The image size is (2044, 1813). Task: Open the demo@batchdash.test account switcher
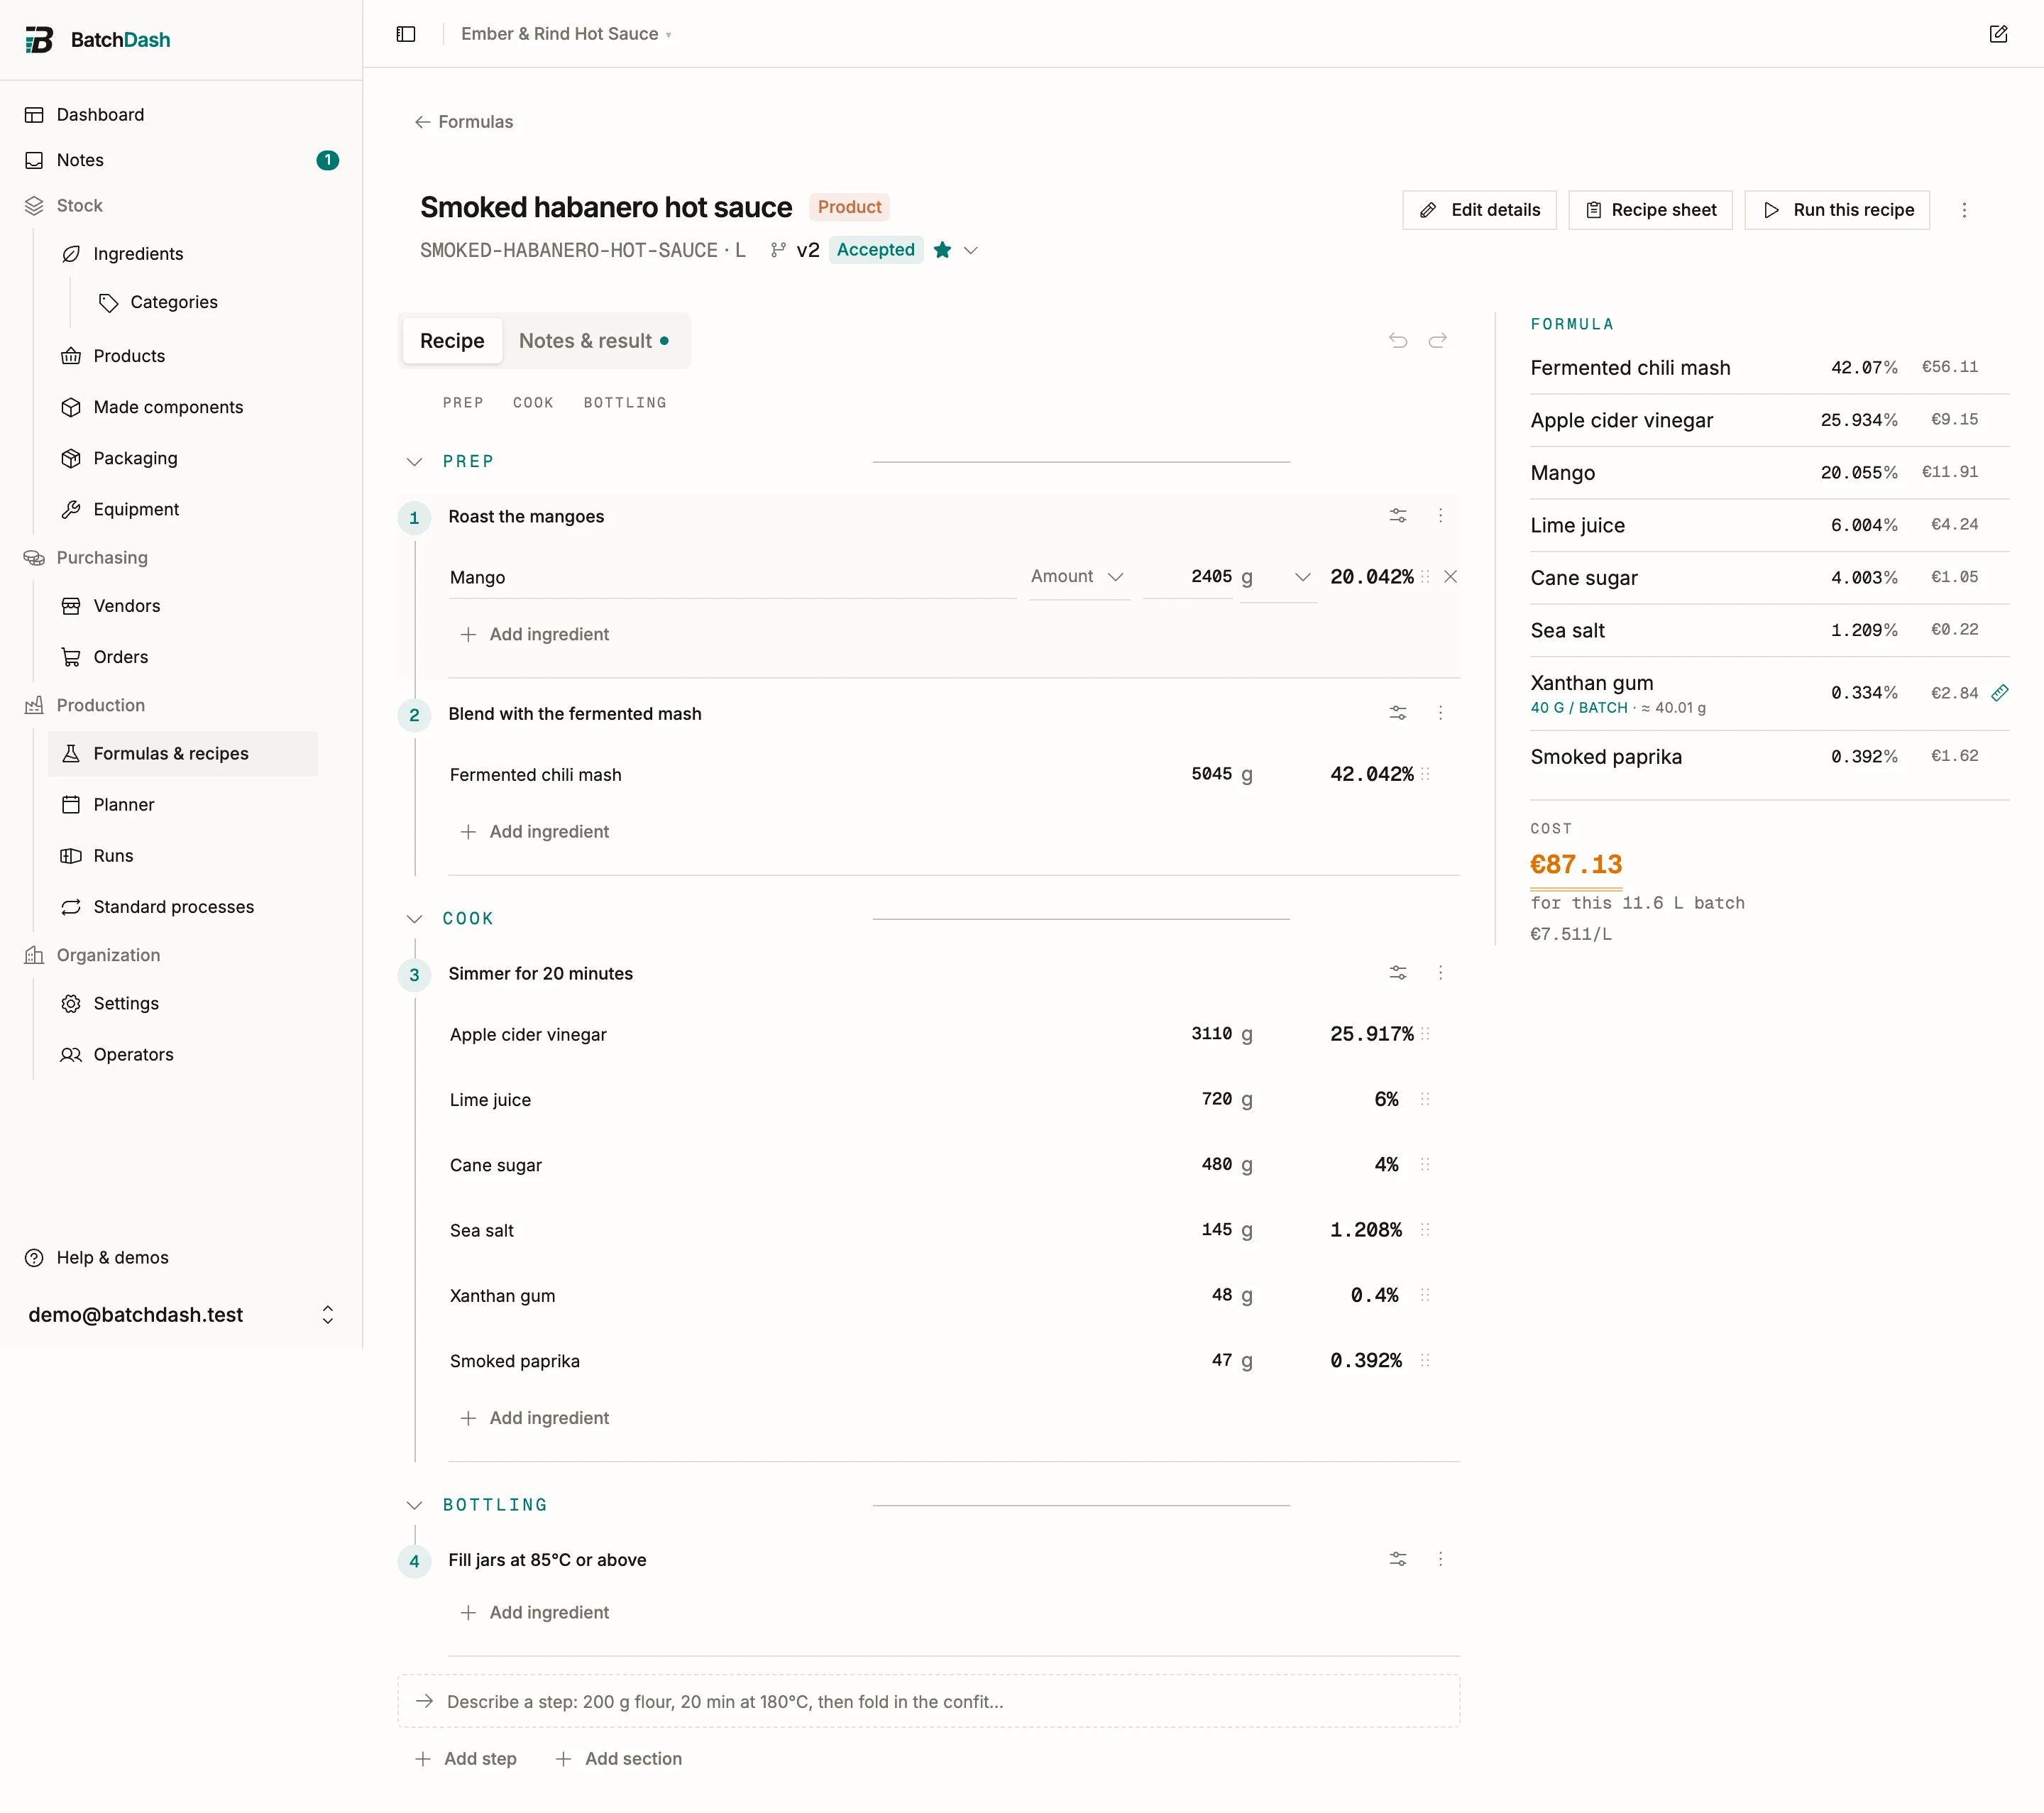[181, 1315]
